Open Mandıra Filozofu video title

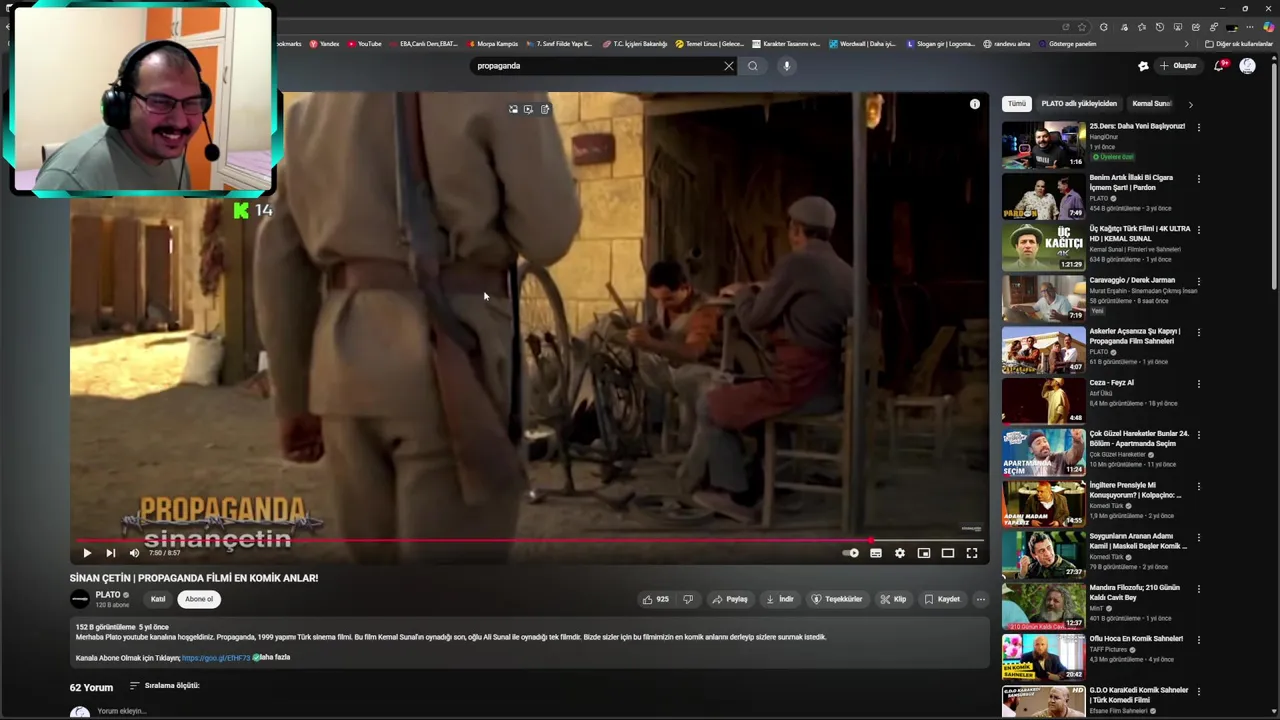pyautogui.click(x=1135, y=592)
